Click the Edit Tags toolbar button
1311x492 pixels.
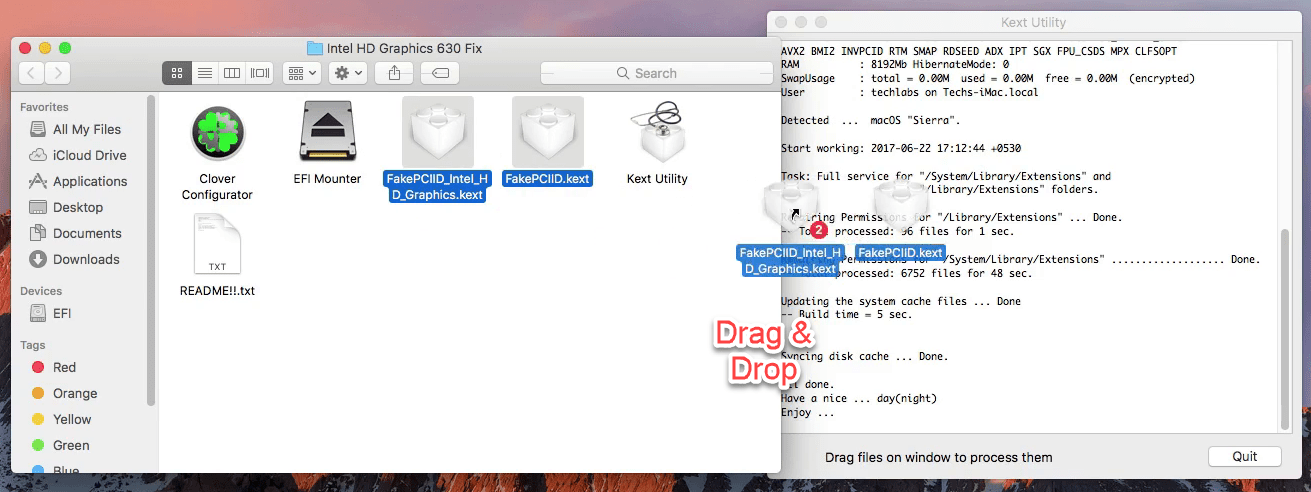[x=440, y=73]
